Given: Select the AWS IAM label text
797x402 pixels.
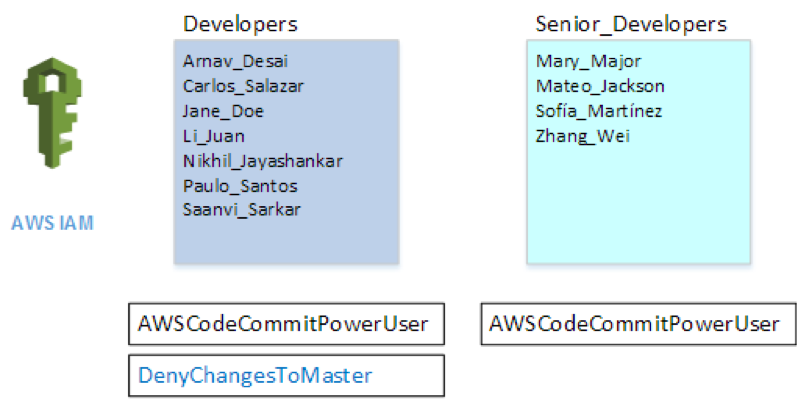Looking at the screenshot, I should point(52,222).
